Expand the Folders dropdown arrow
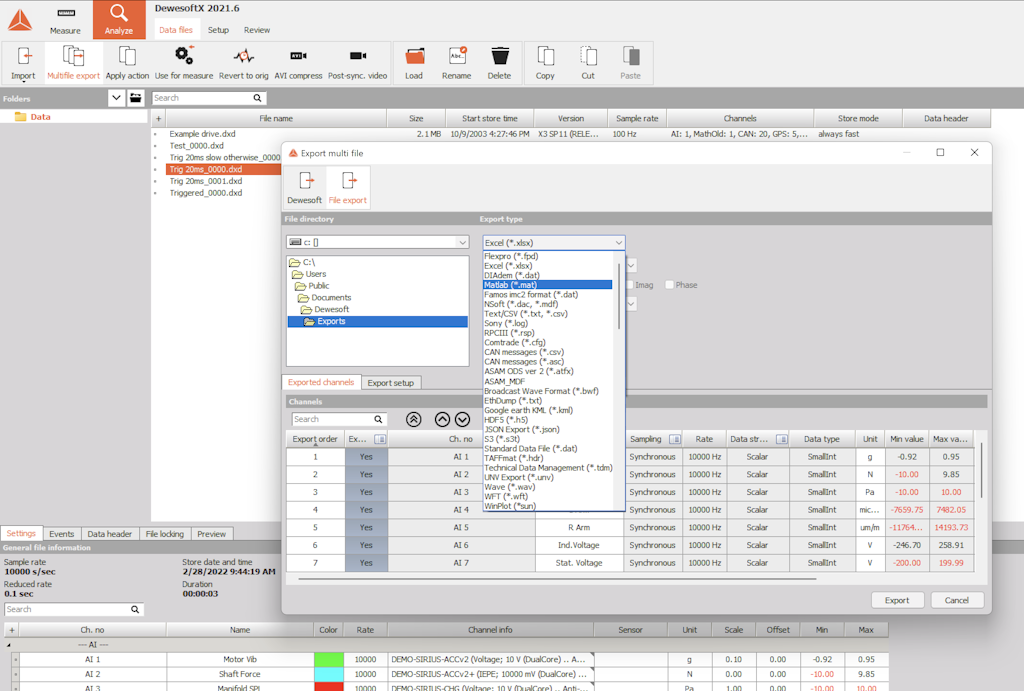Image resolution: width=1024 pixels, height=691 pixels. 116,98
